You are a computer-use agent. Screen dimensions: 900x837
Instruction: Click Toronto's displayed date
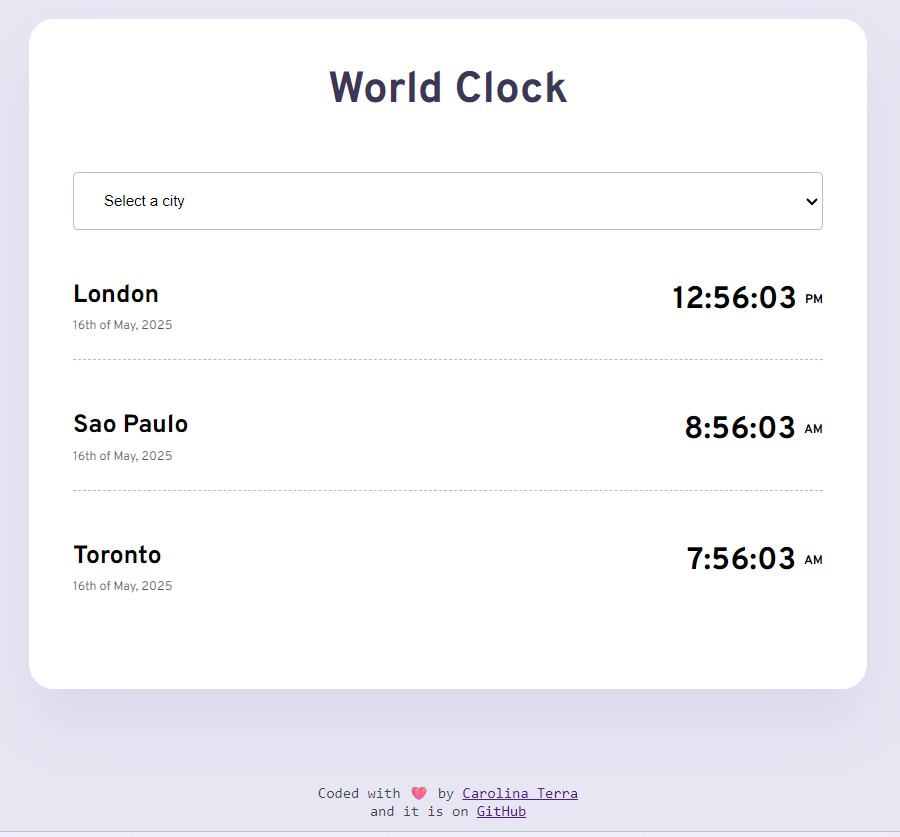click(122, 585)
